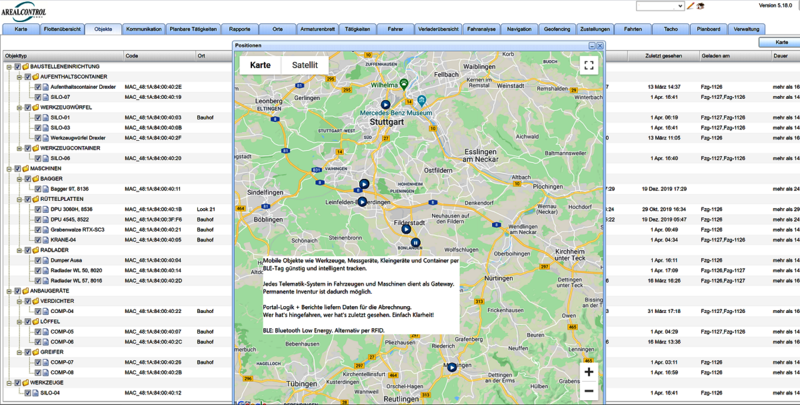Image resolution: width=800 pixels, height=405 pixels.
Task: Sort by the Zuletzt gesehen column header
Action: [x=663, y=56]
